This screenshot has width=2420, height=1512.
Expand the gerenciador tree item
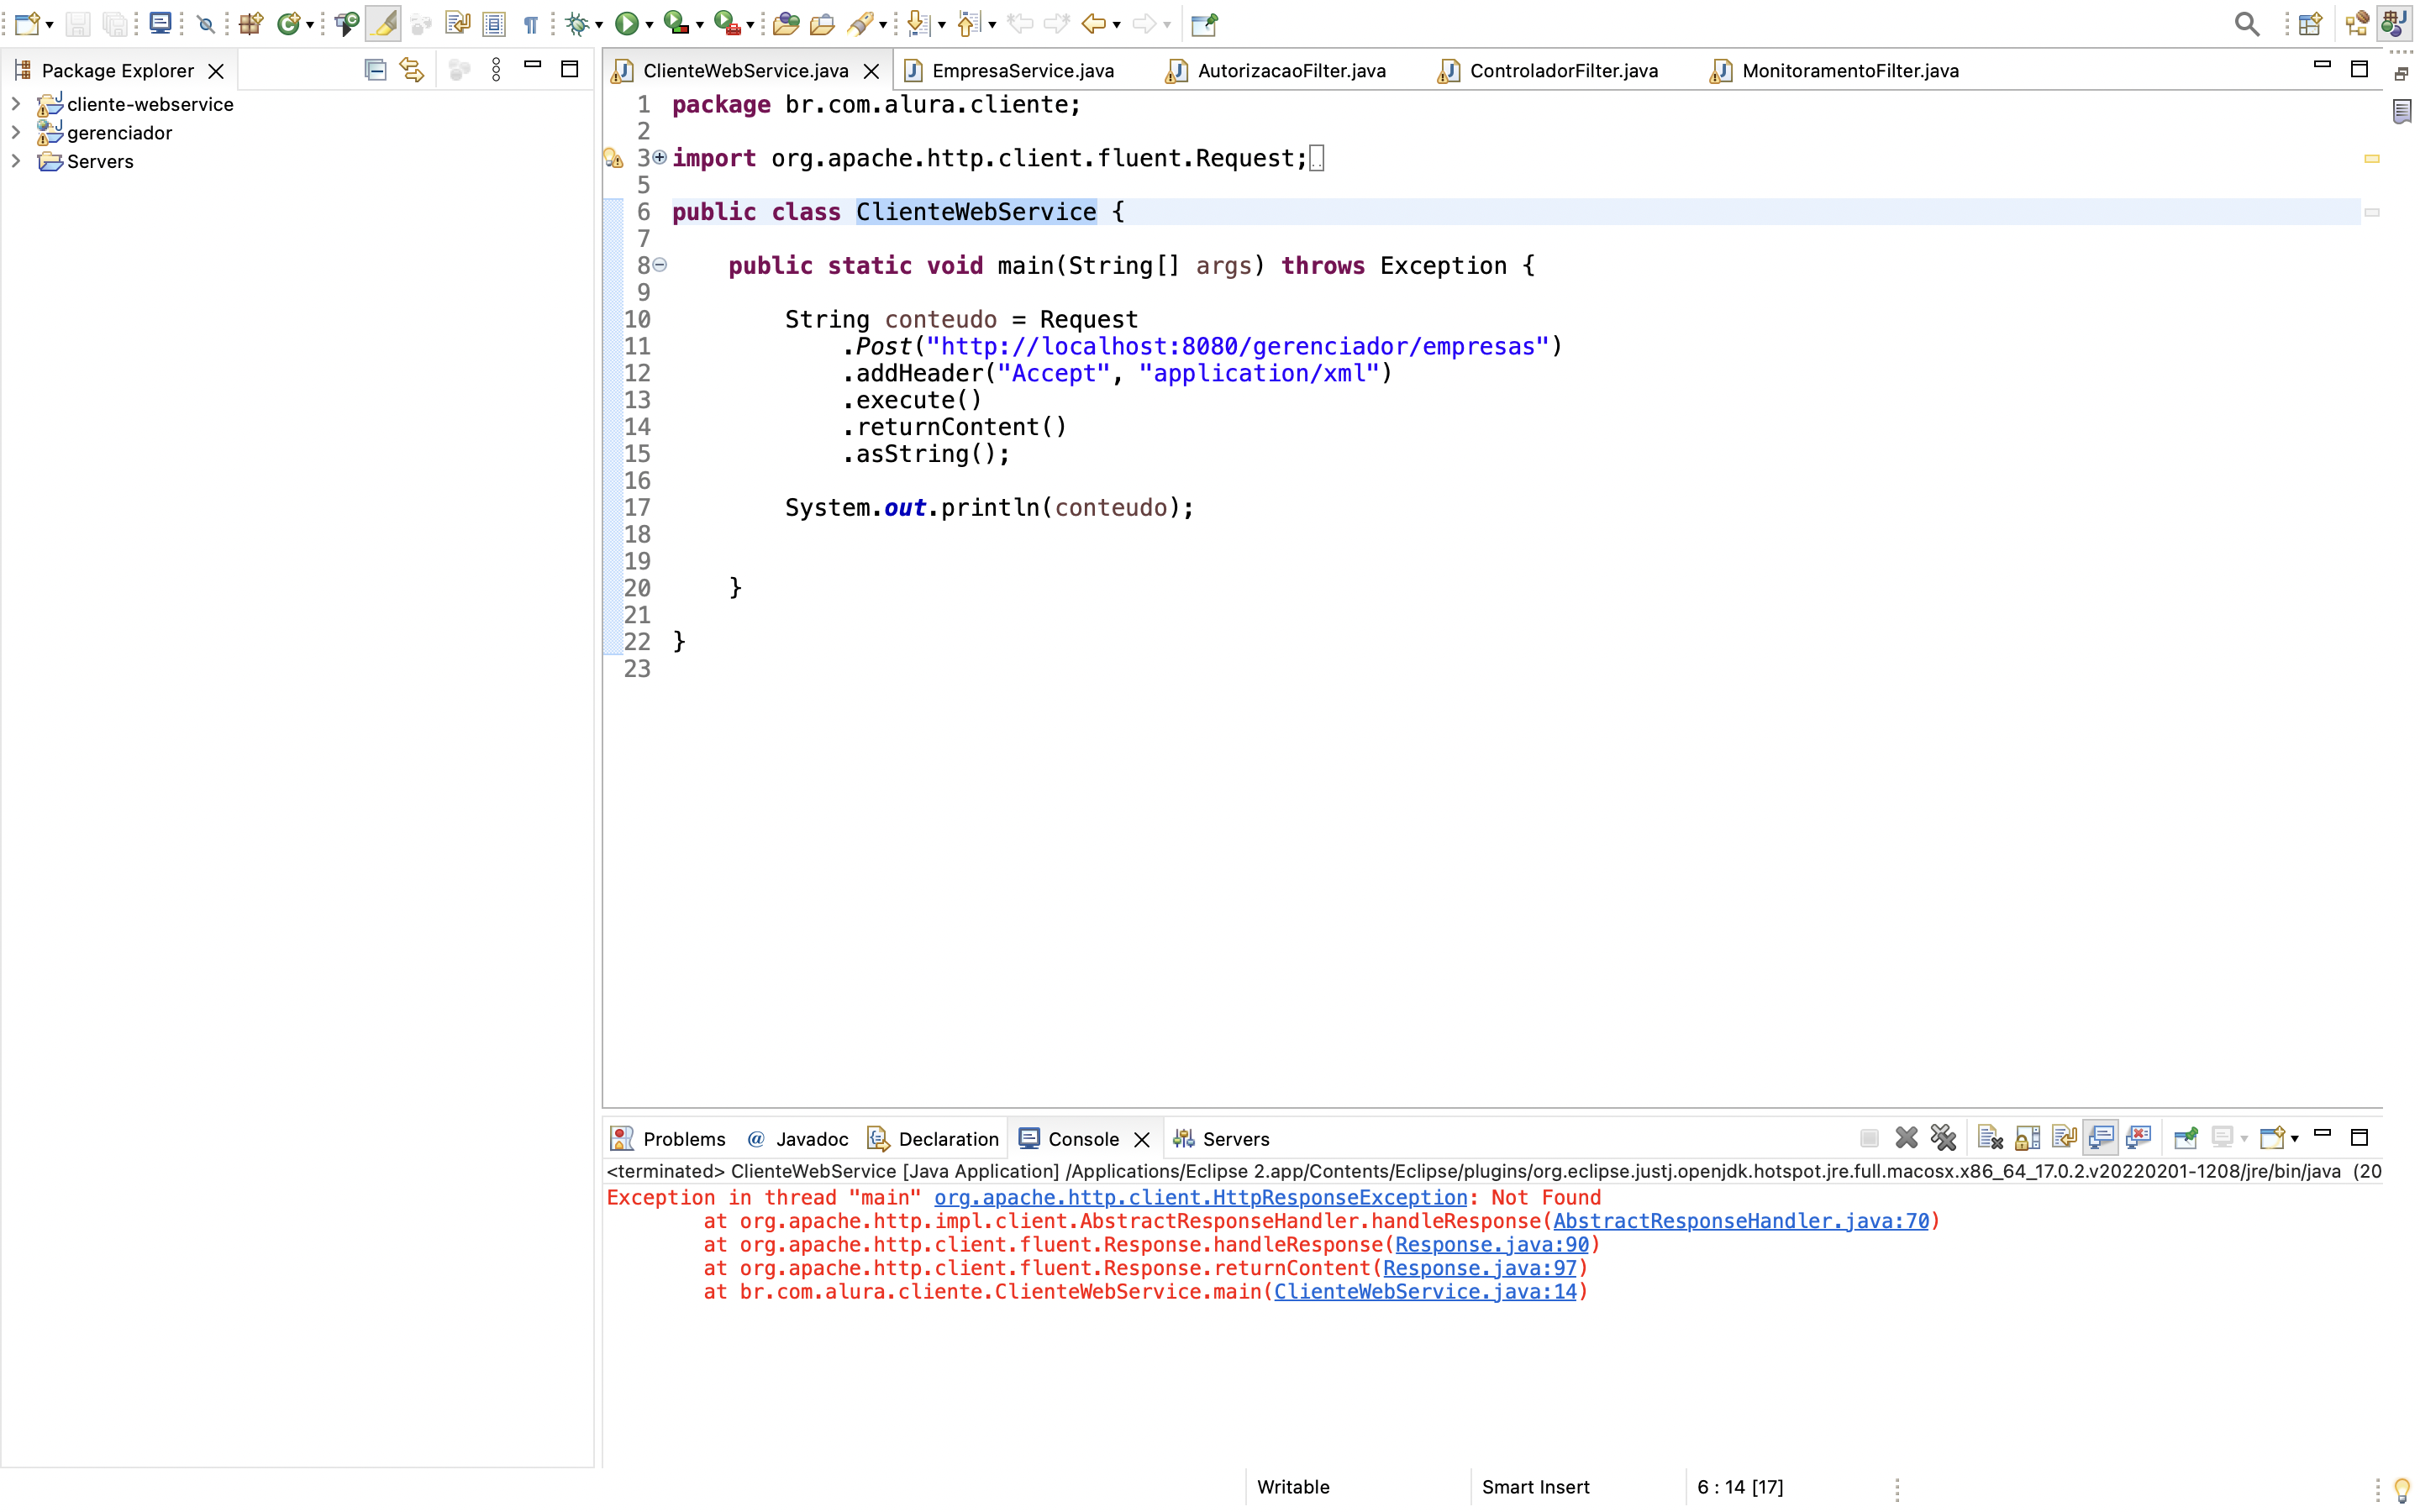pos(16,131)
